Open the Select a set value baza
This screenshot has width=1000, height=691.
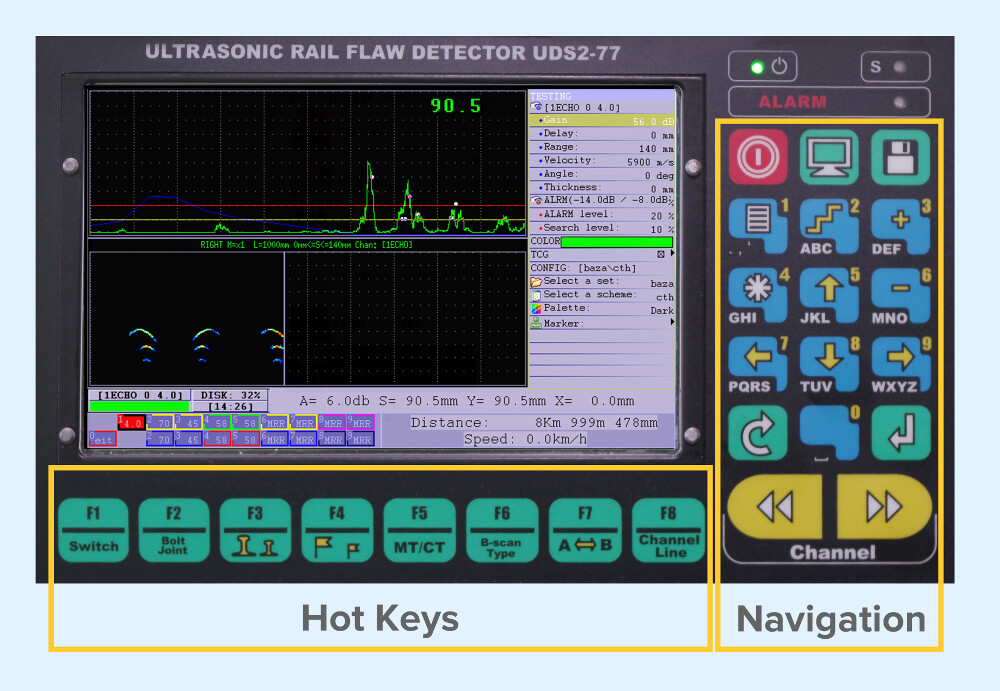click(x=661, y=283)
